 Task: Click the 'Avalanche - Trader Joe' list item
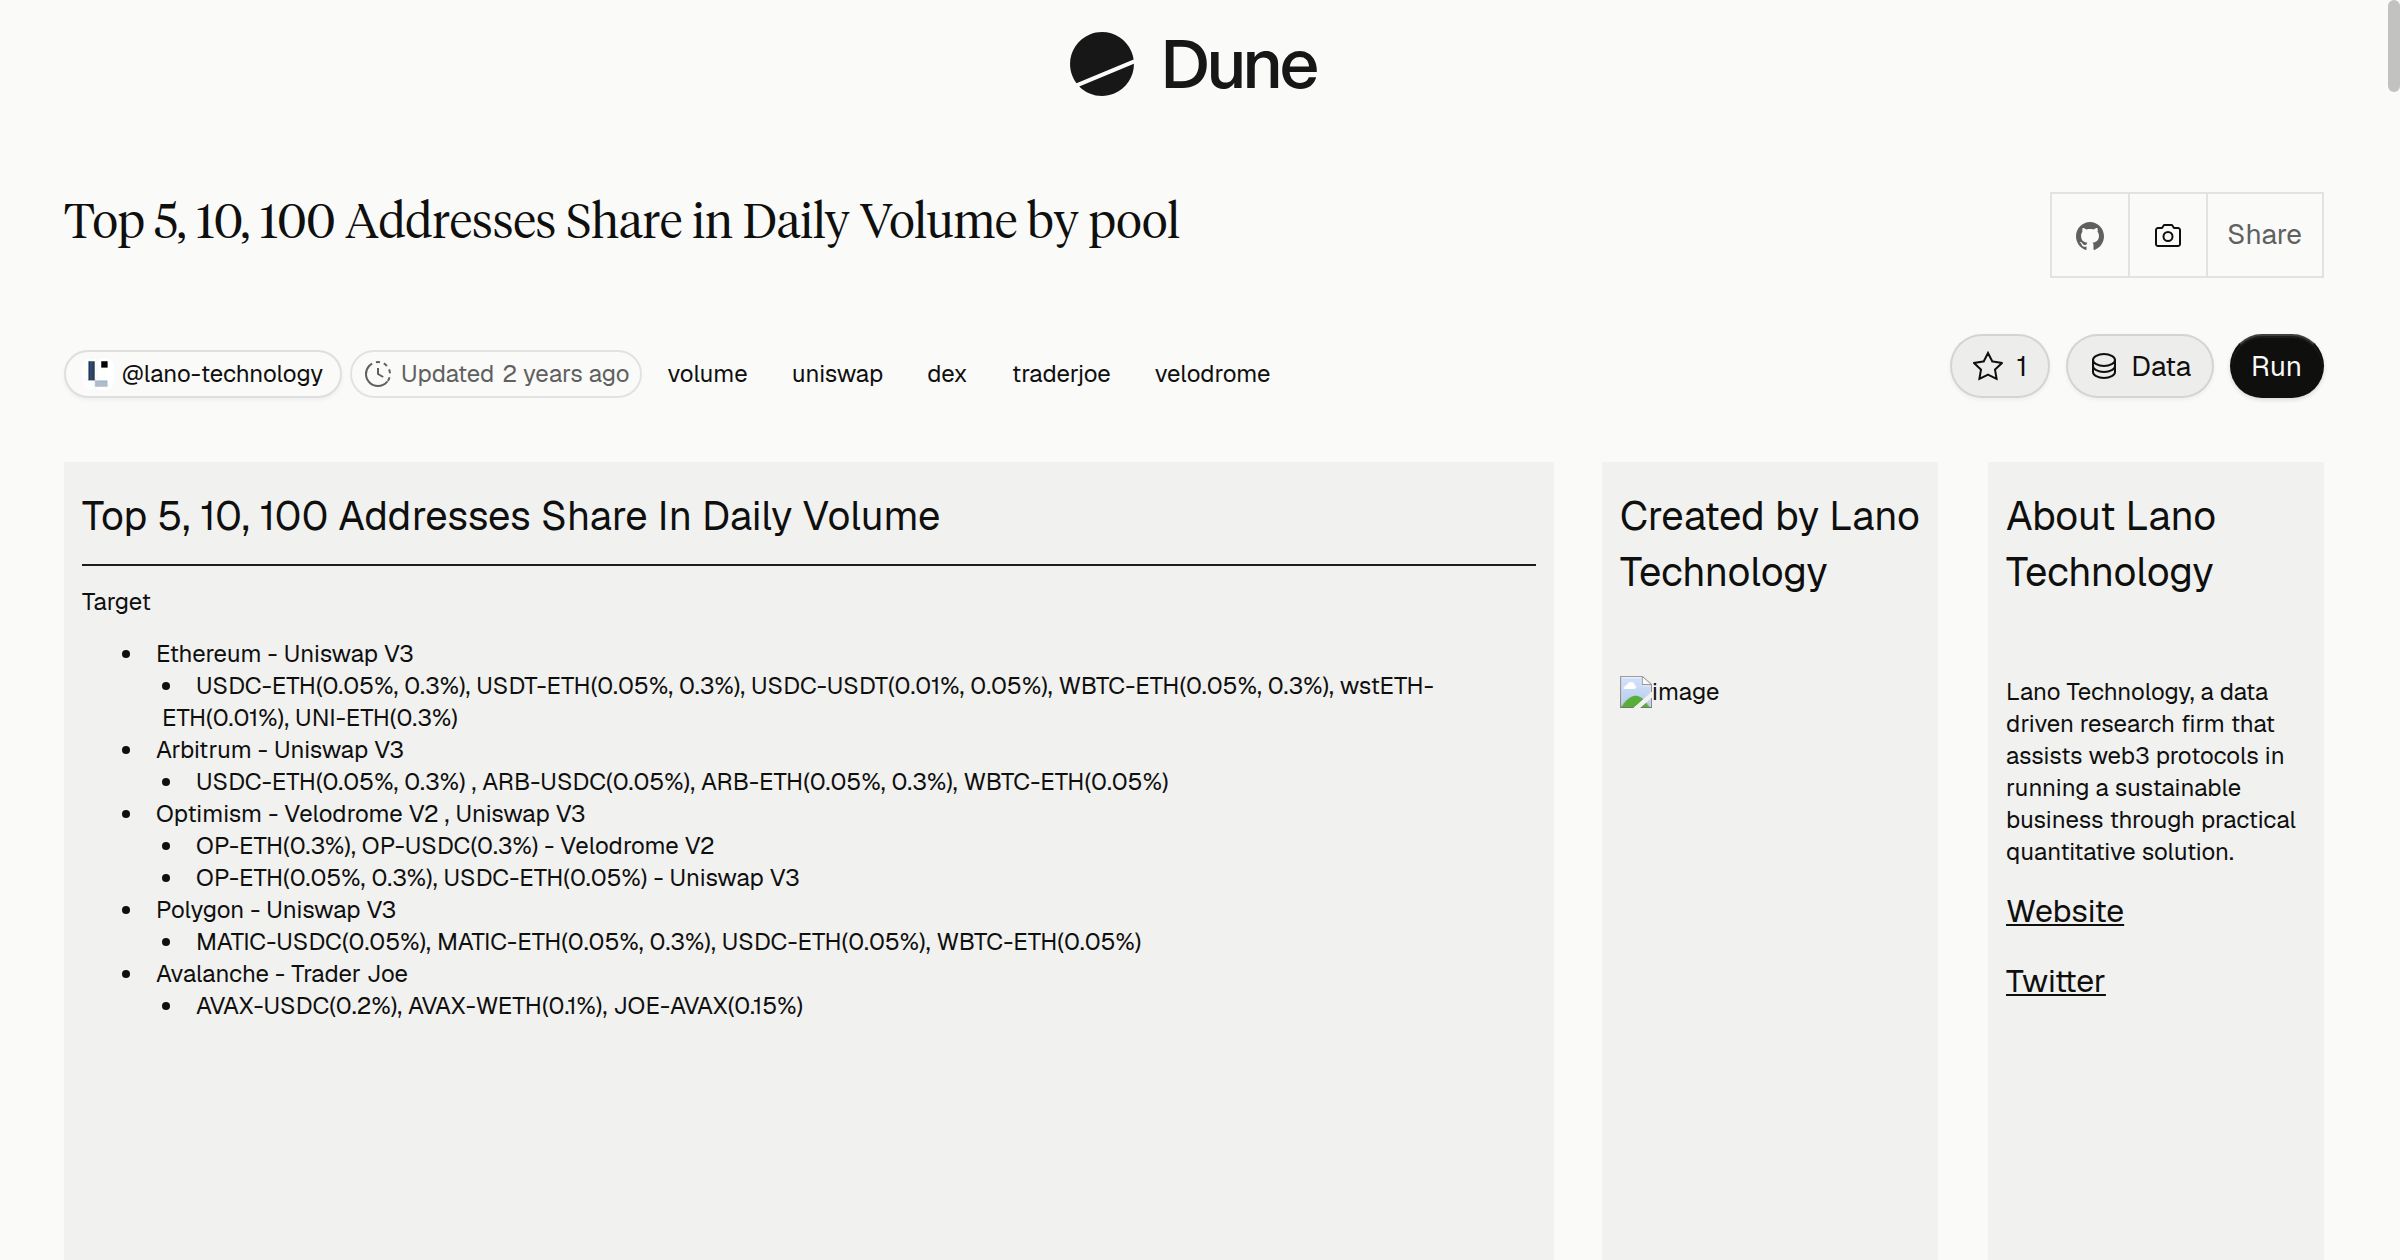click(x=281, y=974)
